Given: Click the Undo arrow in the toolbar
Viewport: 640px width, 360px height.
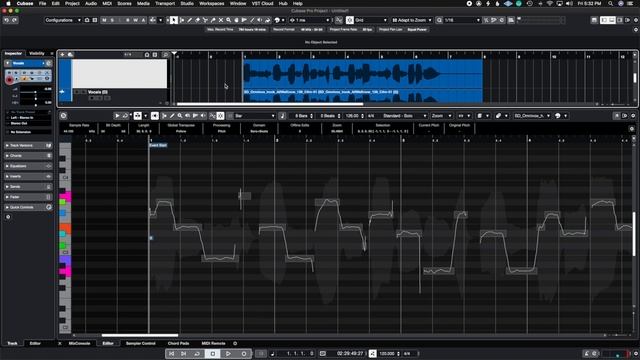Looking at the screenshot, I should tap(7, 20).
